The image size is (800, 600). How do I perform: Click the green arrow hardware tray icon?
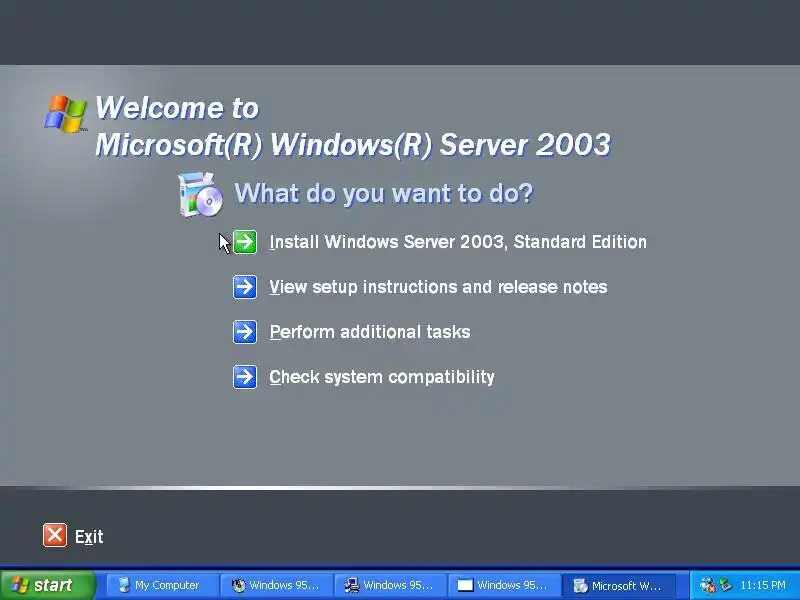pyautogui.click(x=725, y=585)
